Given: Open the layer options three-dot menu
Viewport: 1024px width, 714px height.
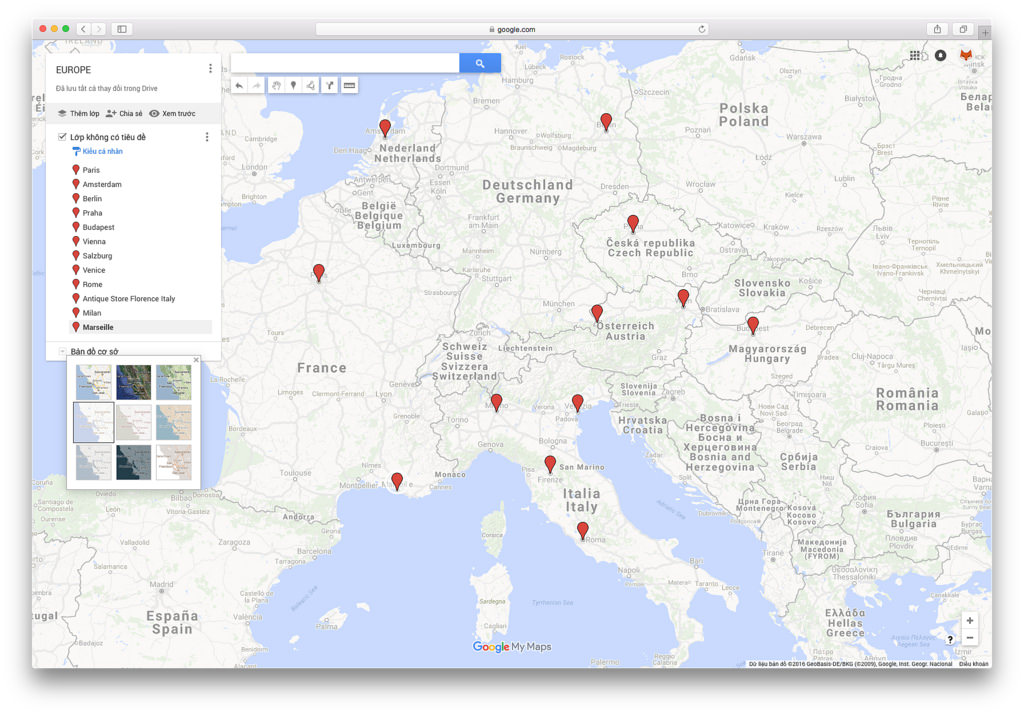Looking at the screenshot, I should 207,137.
